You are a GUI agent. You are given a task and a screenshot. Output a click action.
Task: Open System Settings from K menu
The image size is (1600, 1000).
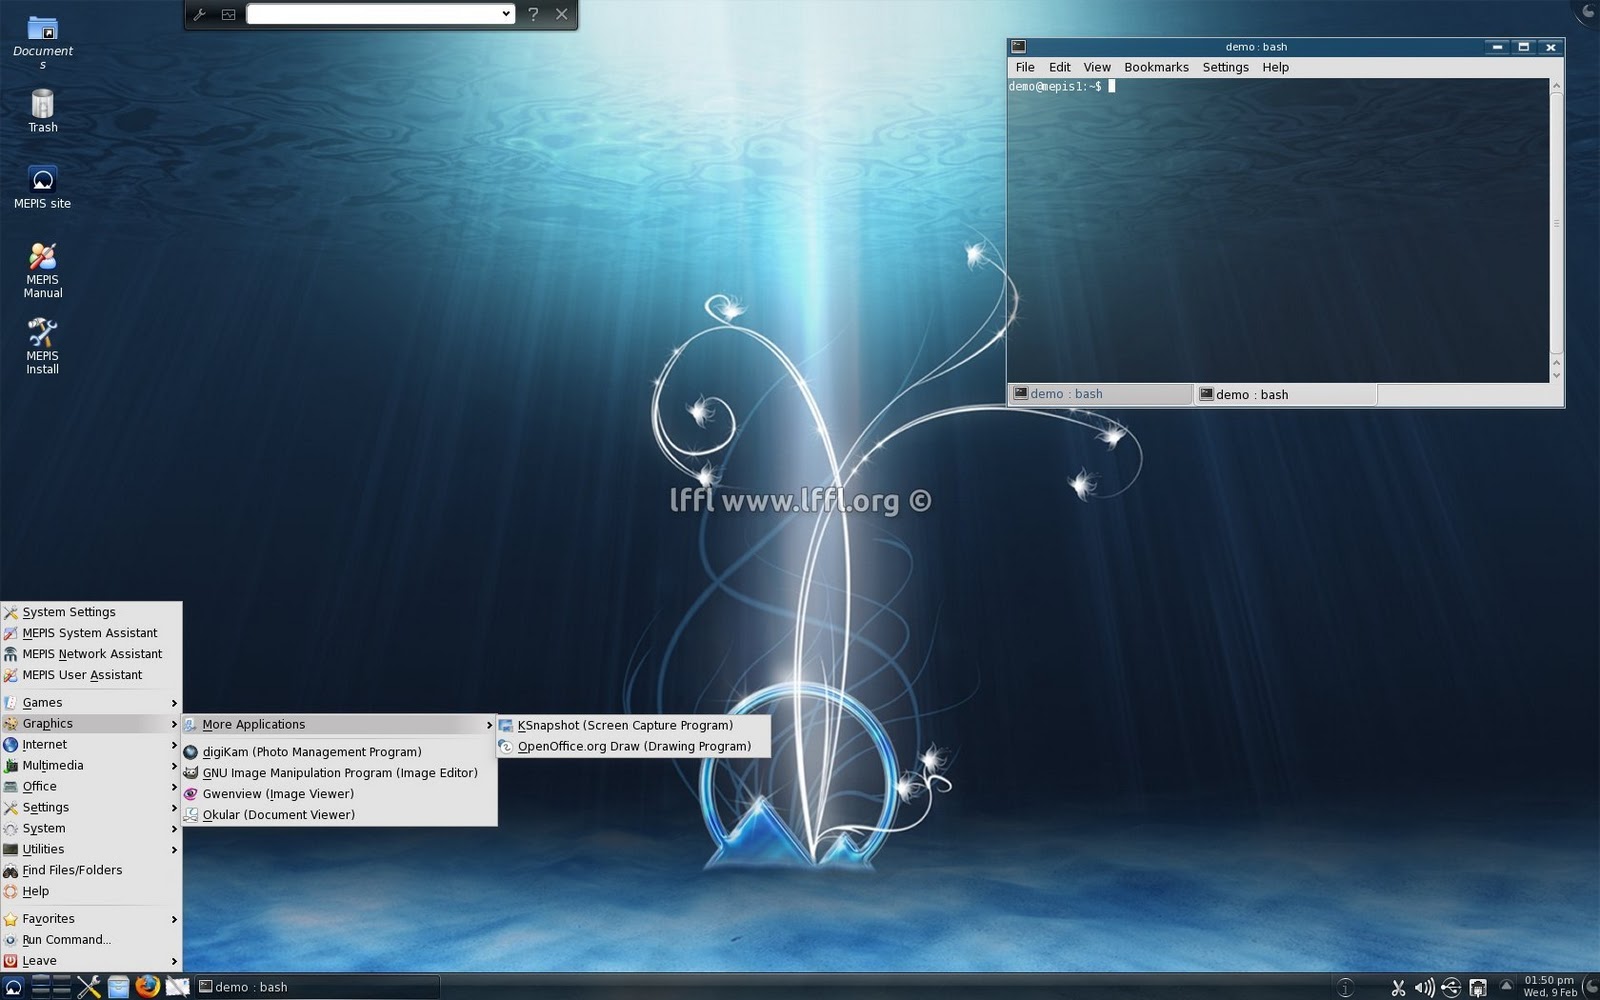[91, 612]
